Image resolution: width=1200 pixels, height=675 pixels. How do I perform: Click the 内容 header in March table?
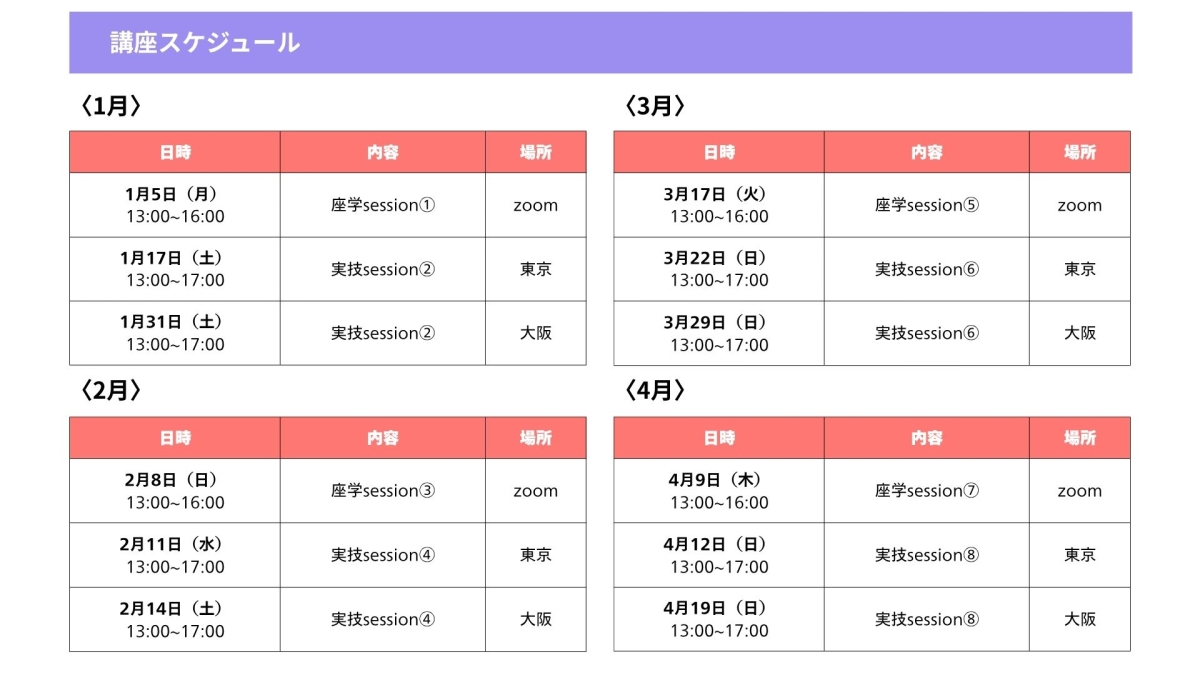click(926, 152)
